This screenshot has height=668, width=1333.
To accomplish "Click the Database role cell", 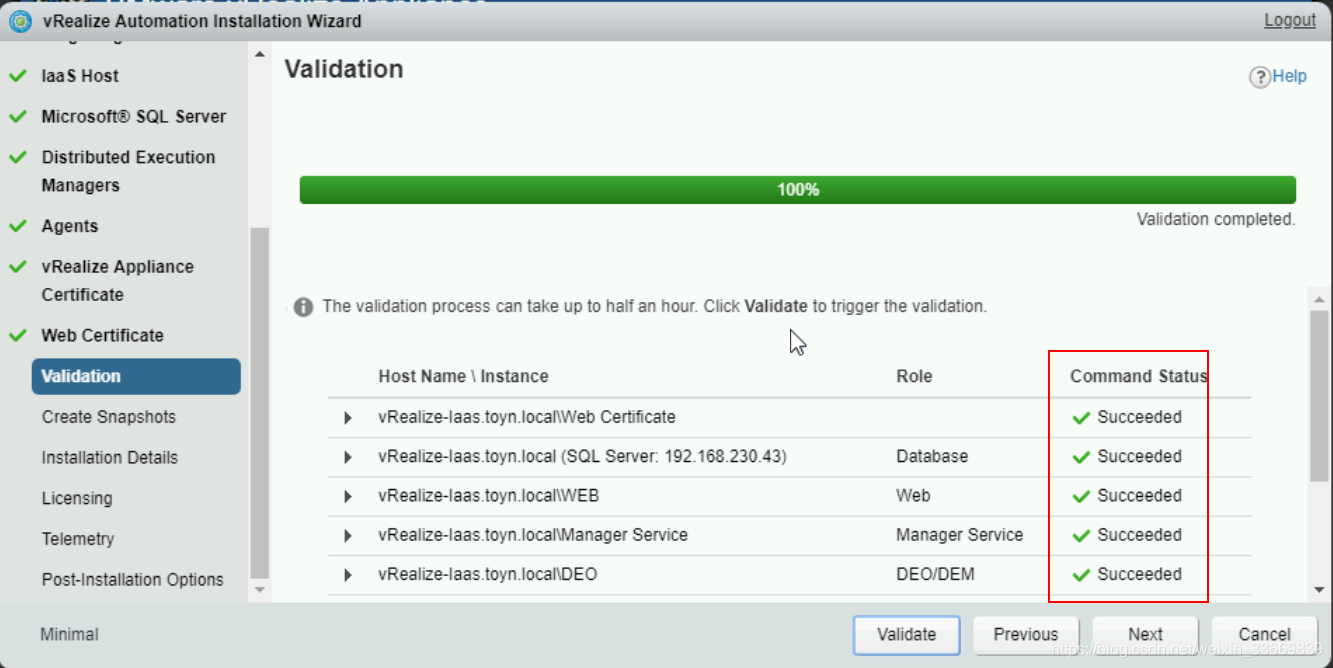I will click(x=932, y=457).
